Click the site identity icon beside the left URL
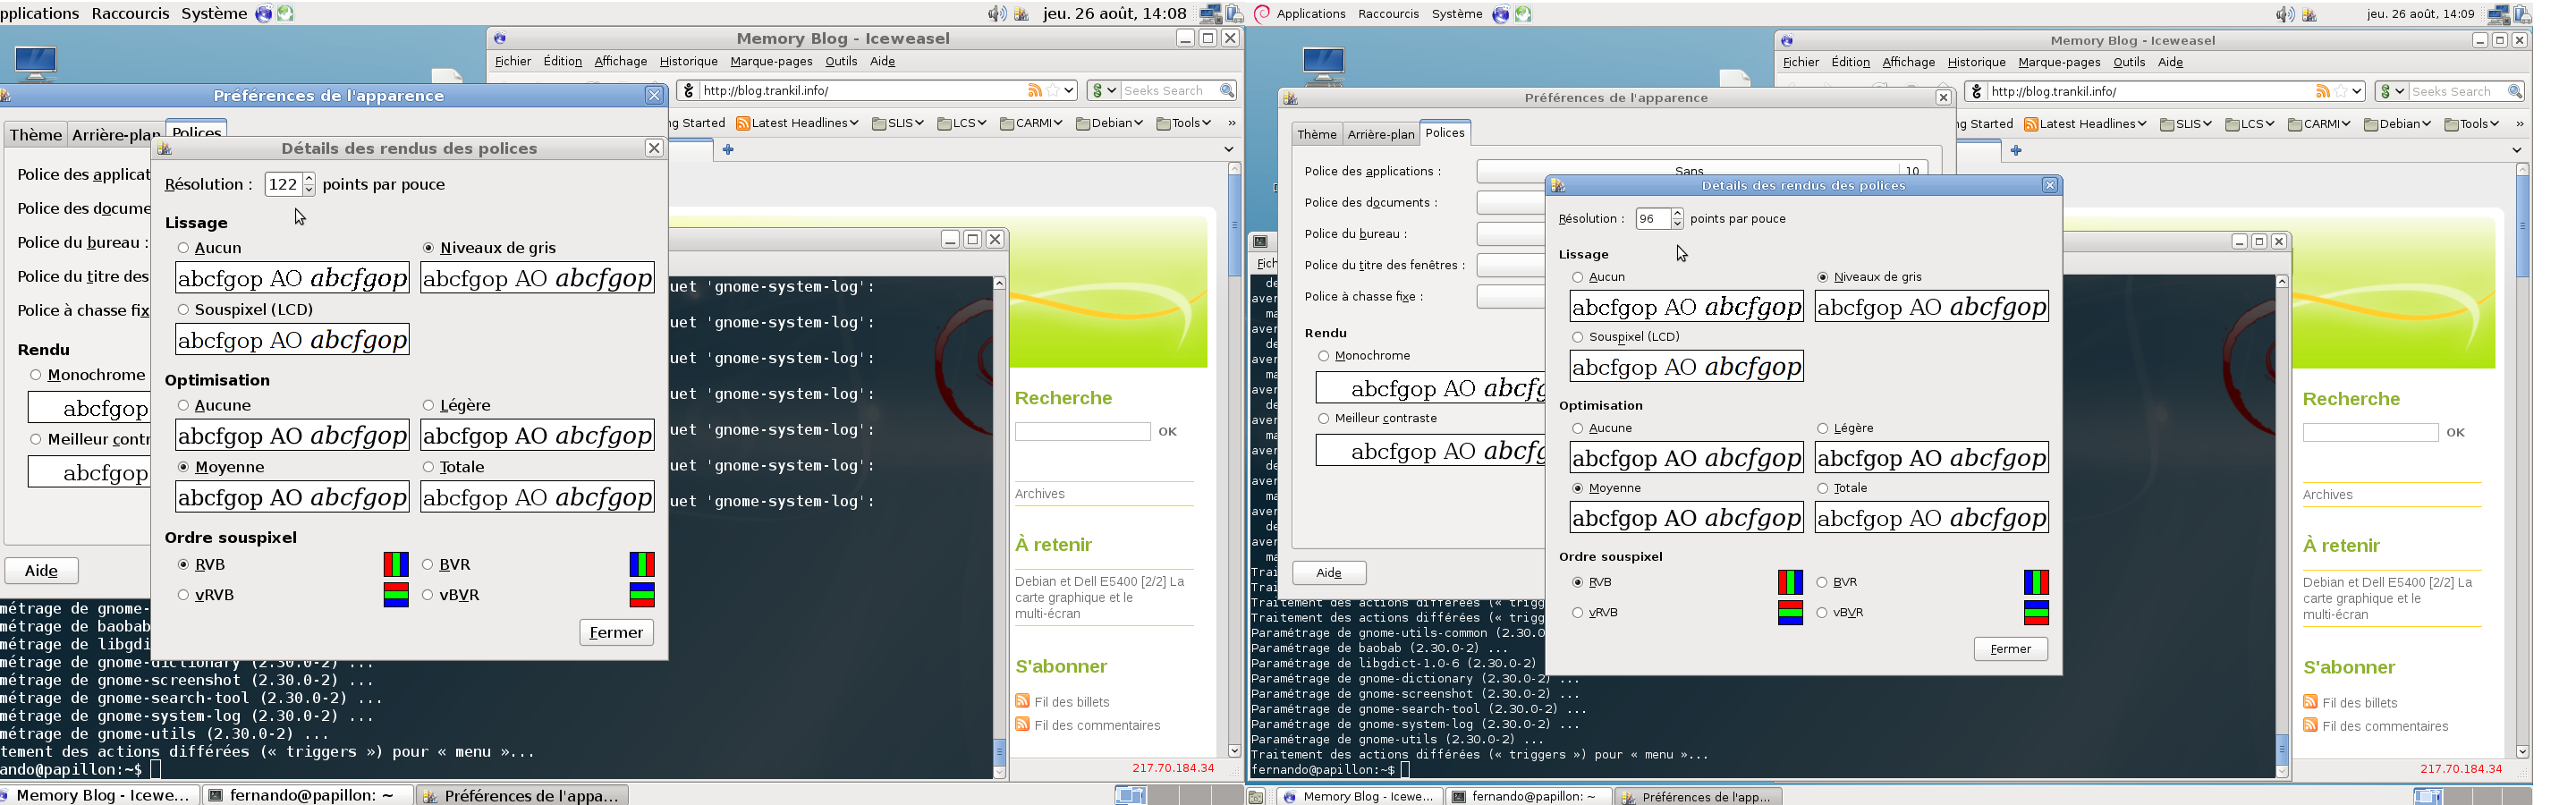The width and height of the screenshot is (2576, 805). pos(688,90)
